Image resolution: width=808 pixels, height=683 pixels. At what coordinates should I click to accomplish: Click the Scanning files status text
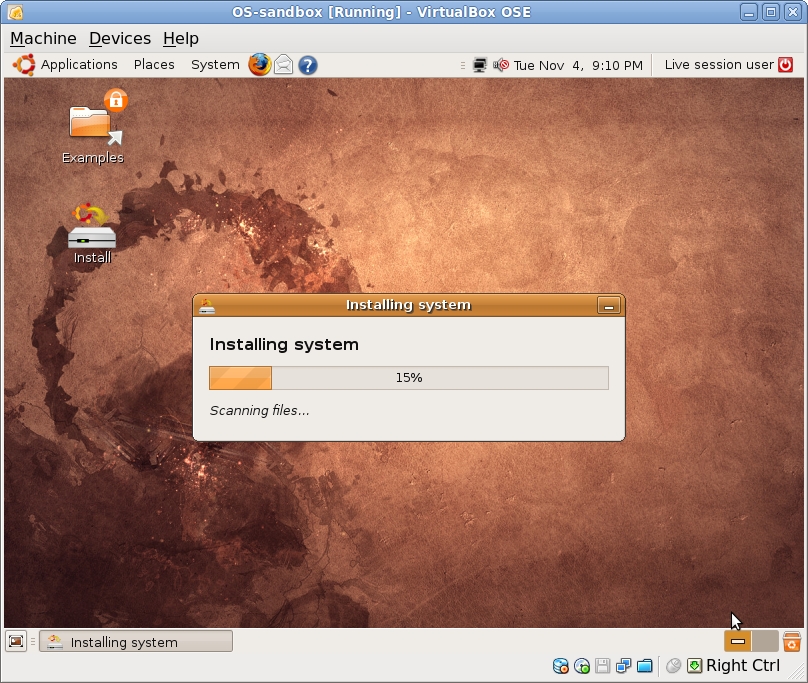point(259,411)
